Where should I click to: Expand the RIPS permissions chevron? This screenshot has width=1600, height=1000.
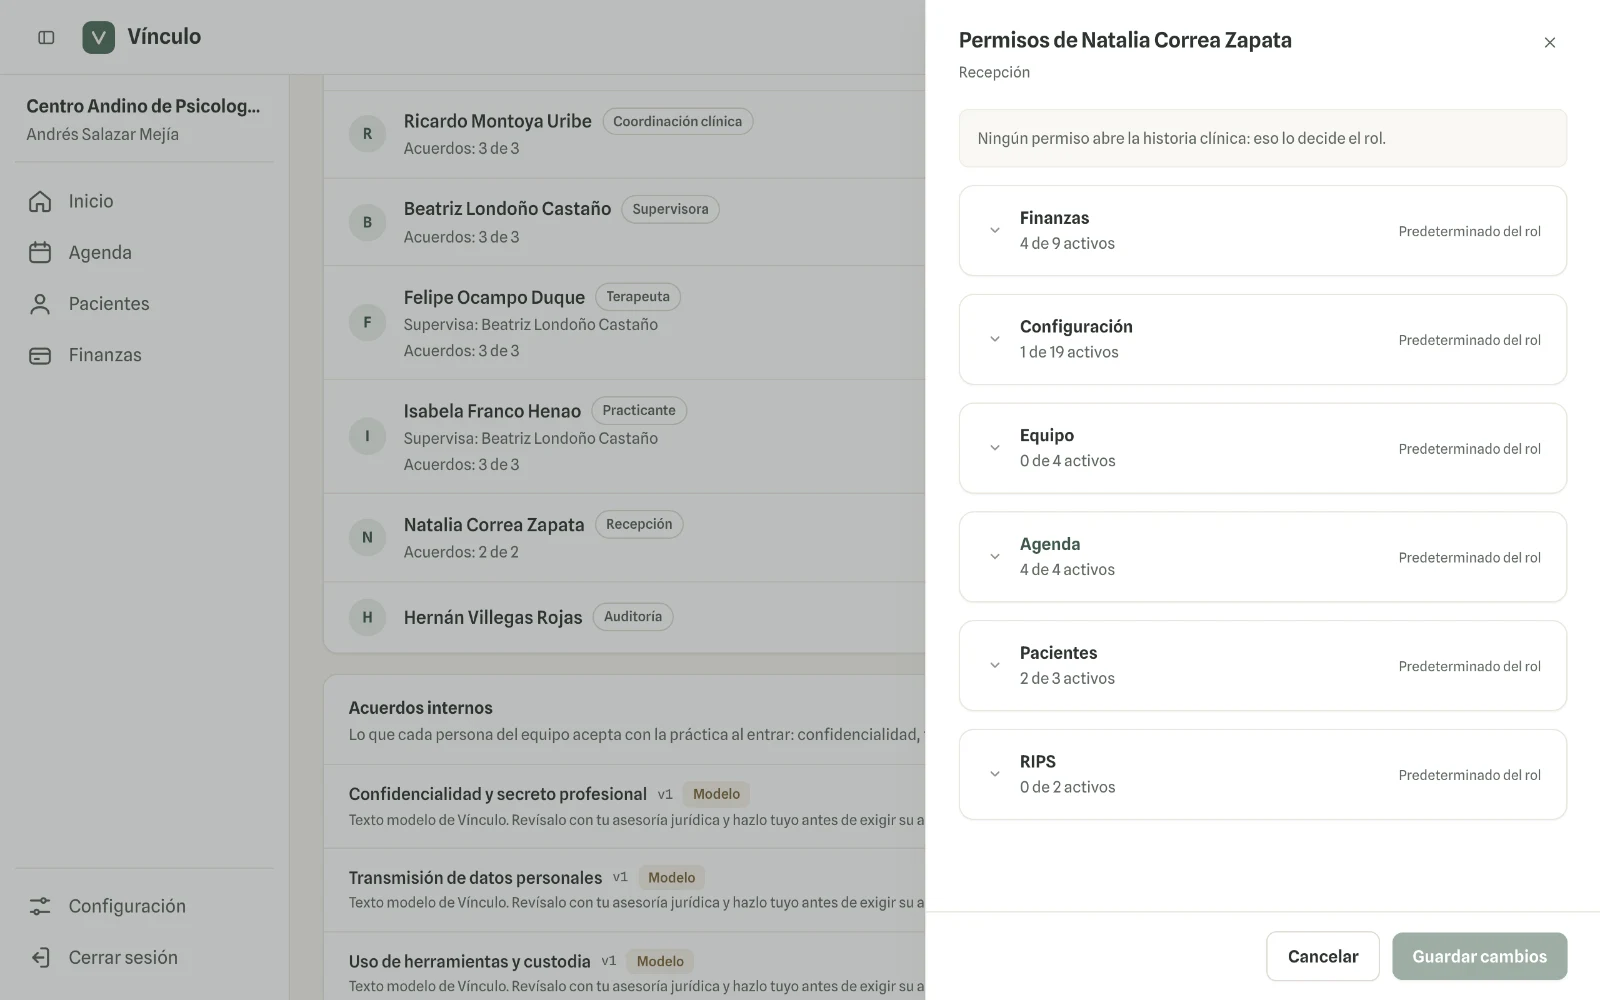coord(995,774)
